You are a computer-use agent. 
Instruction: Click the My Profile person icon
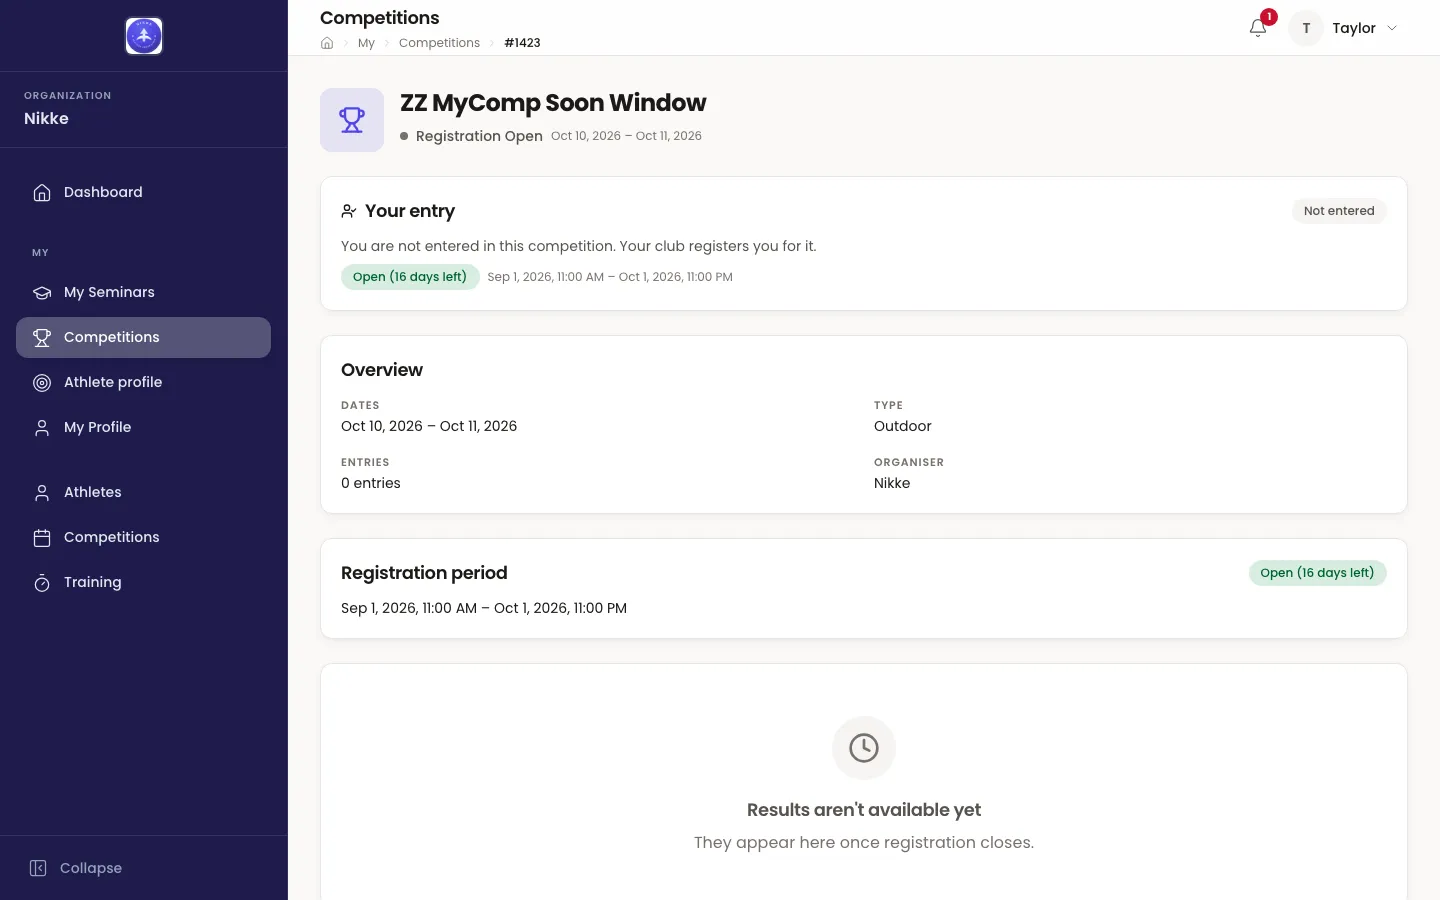click(x=42, y=427)
